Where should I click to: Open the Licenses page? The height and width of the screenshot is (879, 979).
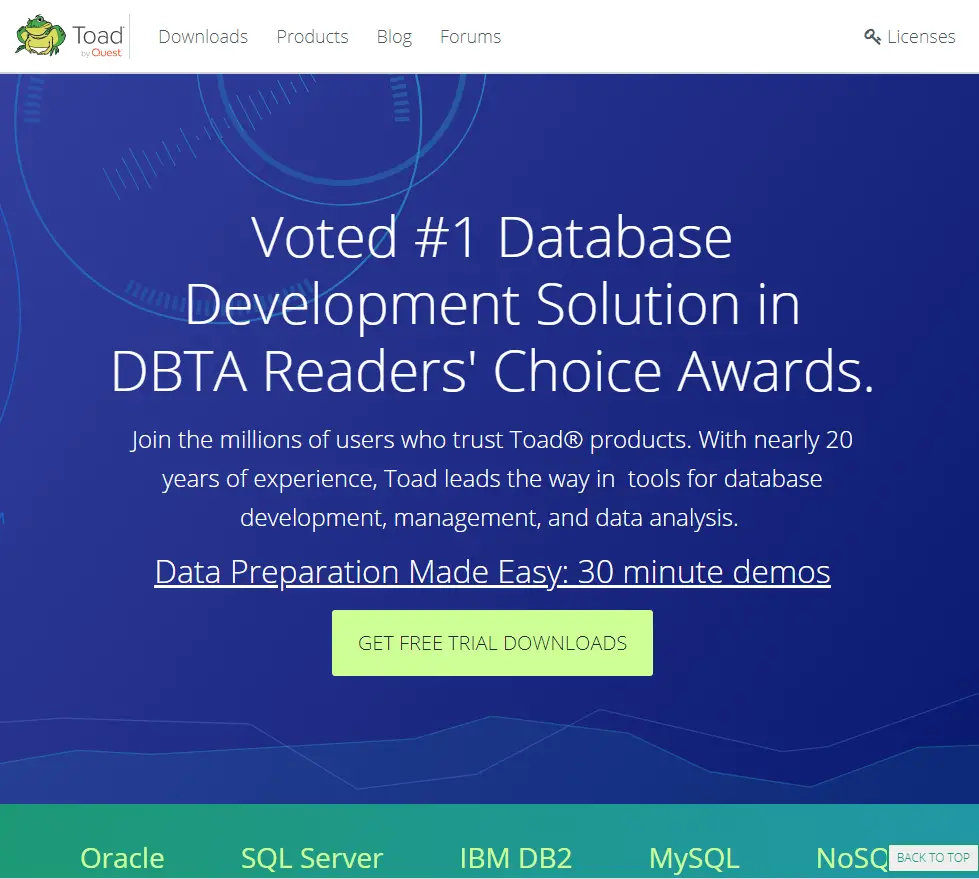coord(921,37)
